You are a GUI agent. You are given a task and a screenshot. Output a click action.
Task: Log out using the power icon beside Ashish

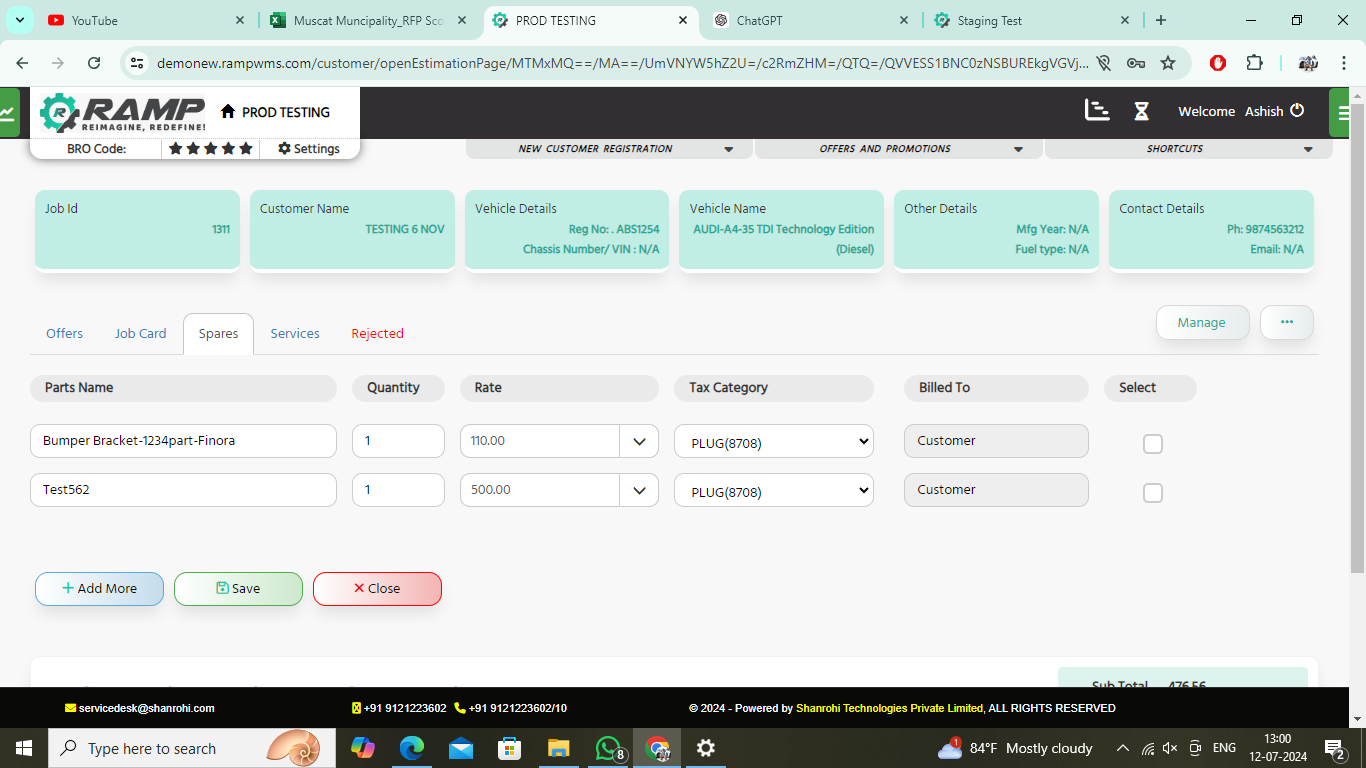[1297, 111]
